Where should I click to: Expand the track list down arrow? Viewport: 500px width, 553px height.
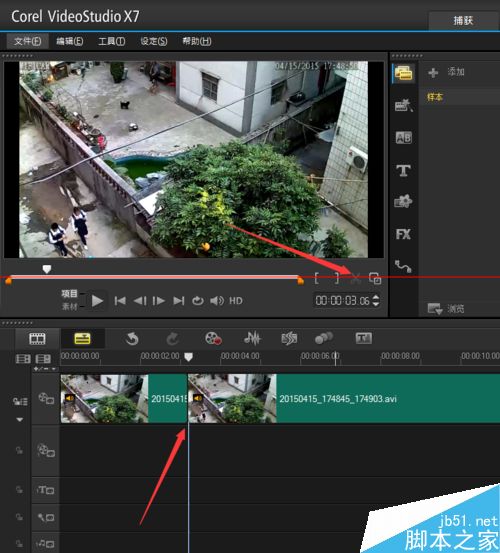tap(20, 420)
